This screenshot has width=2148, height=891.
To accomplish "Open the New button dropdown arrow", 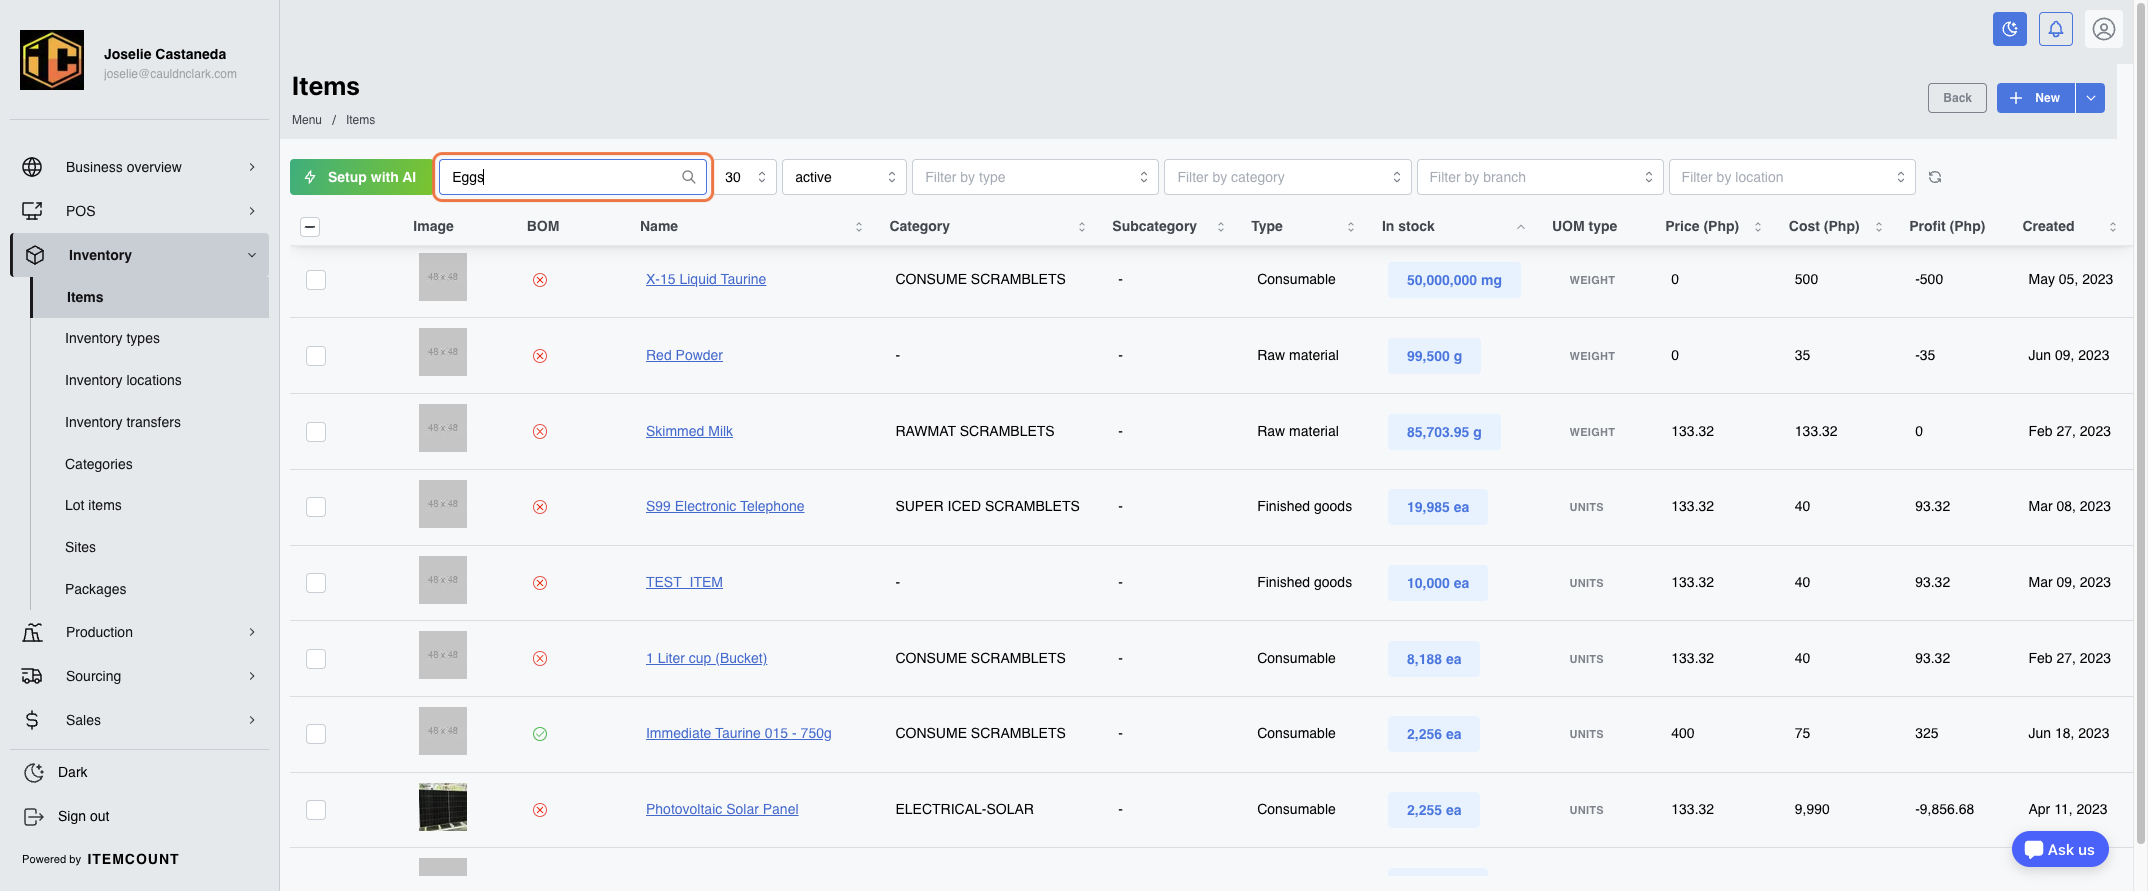I will click(2091, 98).
